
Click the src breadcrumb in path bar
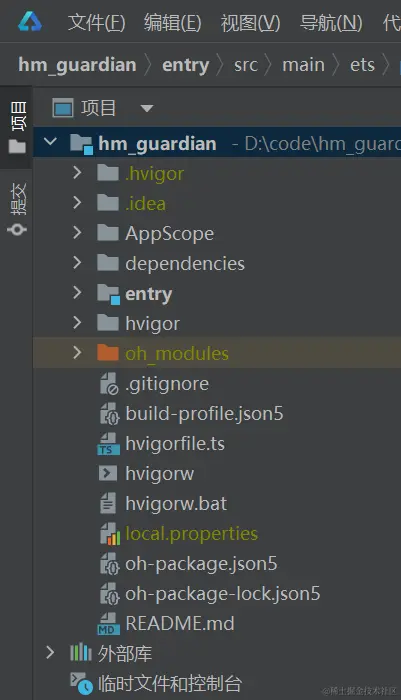pyautogui.click(x=246, y=65)
